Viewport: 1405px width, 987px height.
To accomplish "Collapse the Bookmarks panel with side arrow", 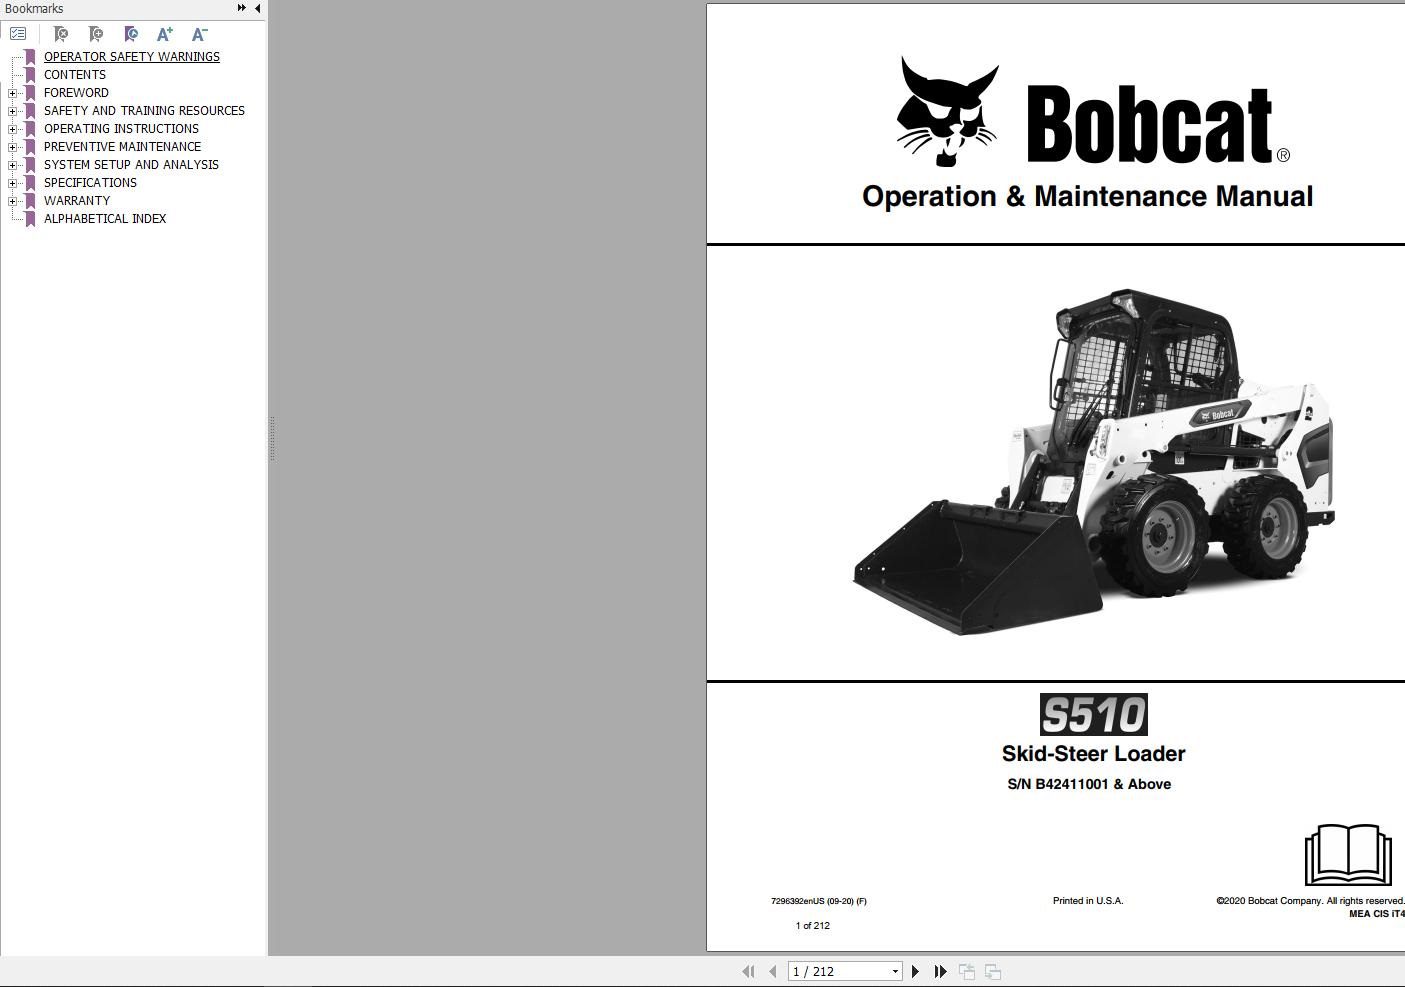I will tap(256, 7).
